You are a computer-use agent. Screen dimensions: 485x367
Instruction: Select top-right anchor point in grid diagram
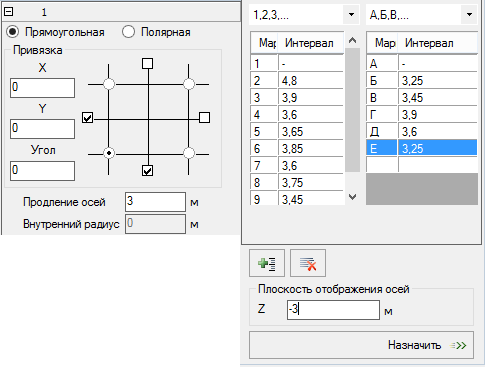[189, 84]
